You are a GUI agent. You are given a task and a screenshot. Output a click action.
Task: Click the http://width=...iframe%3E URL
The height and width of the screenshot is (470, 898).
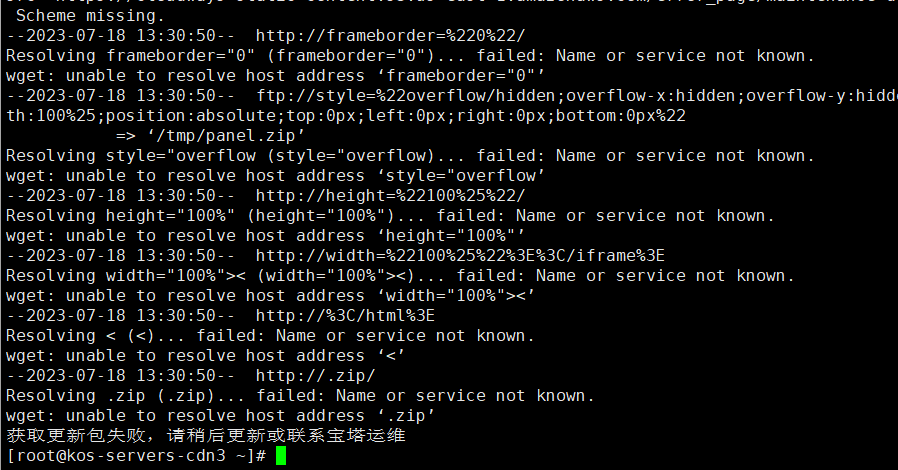[x=460, y=256]
